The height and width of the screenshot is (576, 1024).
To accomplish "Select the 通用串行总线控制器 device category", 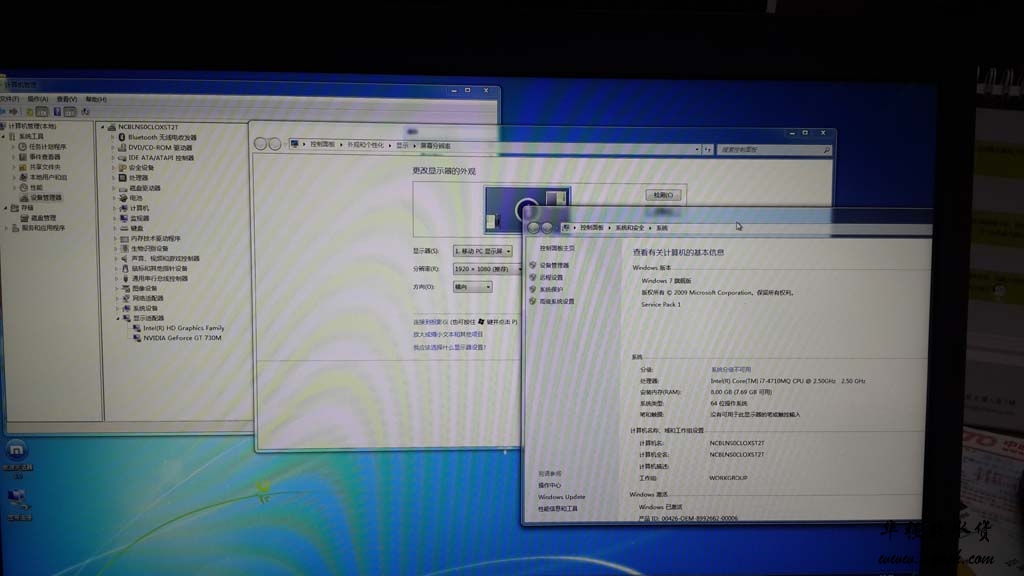I will click(160, 278).
